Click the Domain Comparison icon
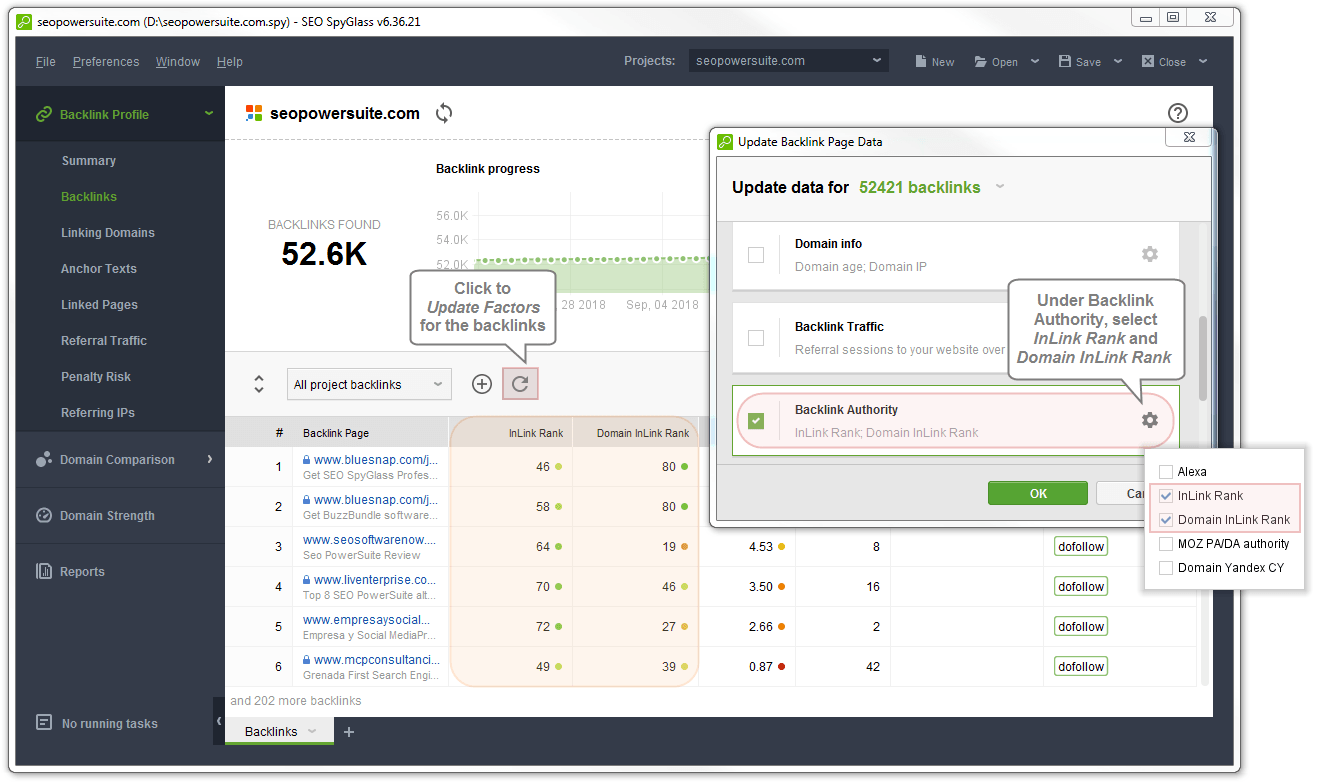 point(43,460)
